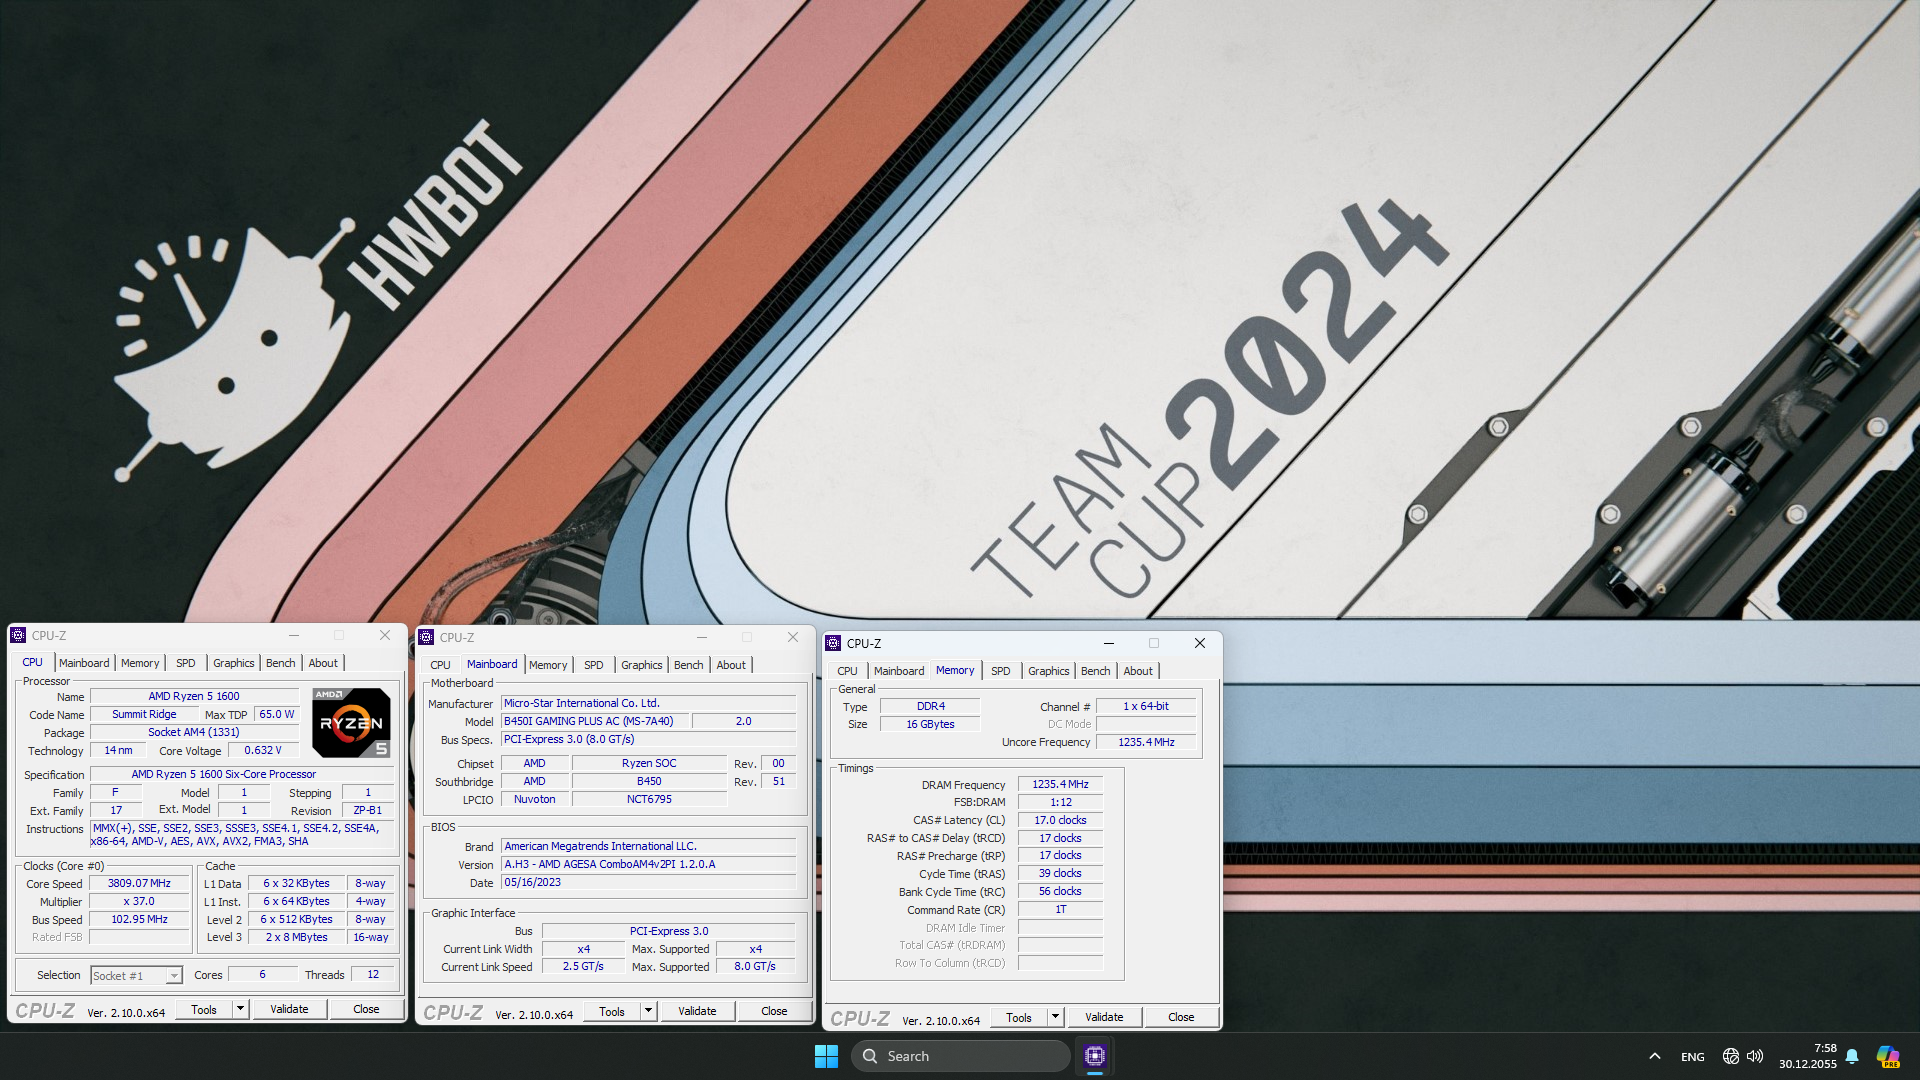Open Bench tab in the Memory window
Image resolution: width=1920 pixels, height=1080 pixels.
click(x=1096, y=671)
